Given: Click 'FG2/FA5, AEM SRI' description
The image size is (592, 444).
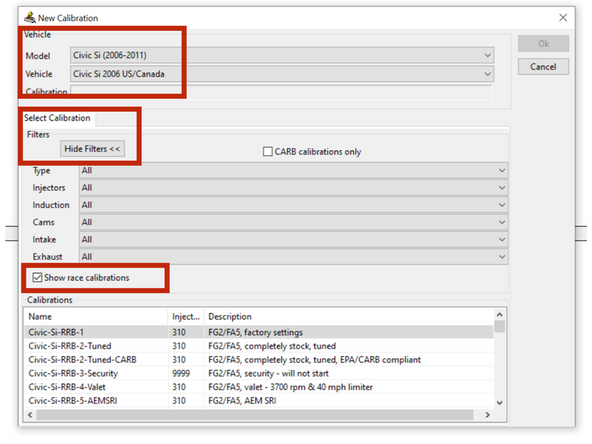Looking at the screenshot, I should pyautogui.click(x=242, y=401).
